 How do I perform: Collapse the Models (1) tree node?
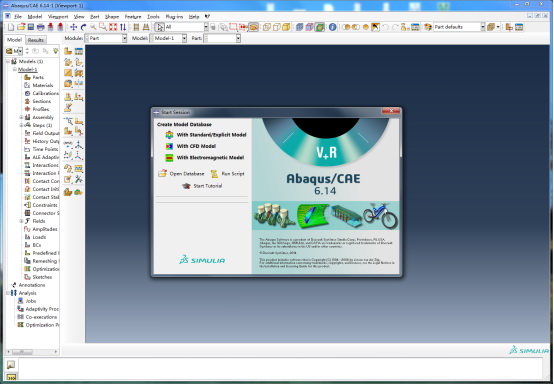pos(8,61)
